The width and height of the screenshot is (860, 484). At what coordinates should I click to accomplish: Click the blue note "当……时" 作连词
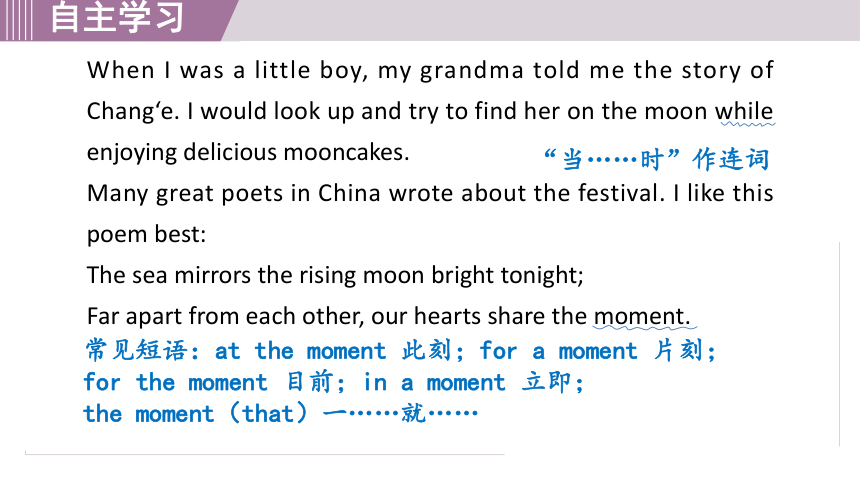[x=657, y=160]
